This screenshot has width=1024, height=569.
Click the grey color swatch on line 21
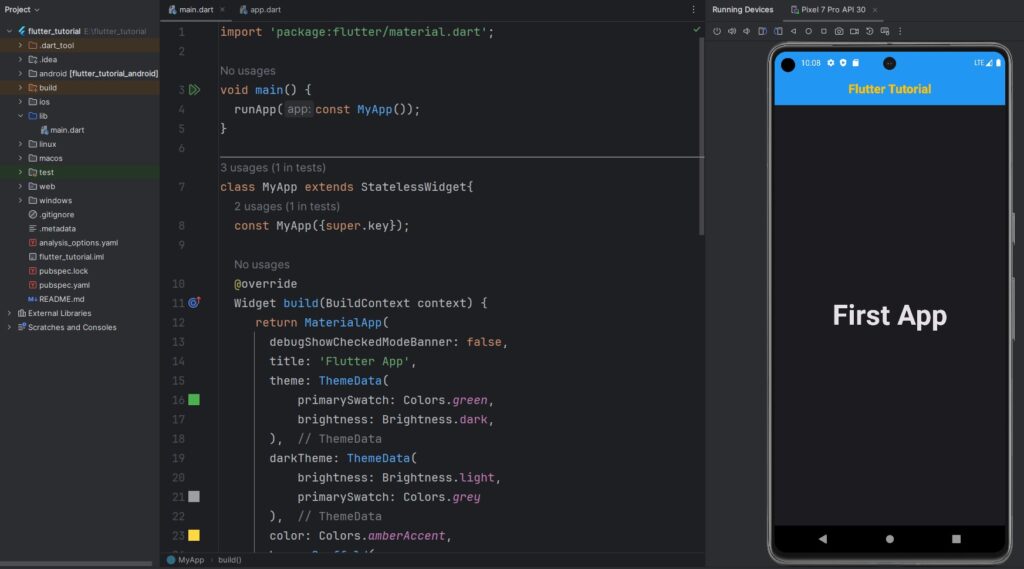point(194,496)
